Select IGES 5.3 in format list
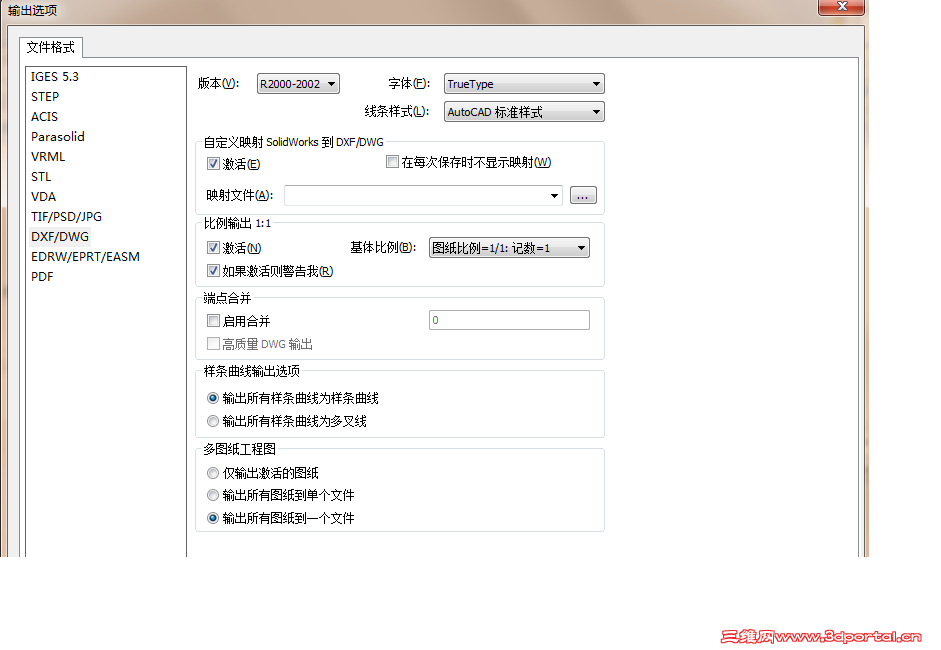This screenshot has width=941, height=650. (55, 77)
